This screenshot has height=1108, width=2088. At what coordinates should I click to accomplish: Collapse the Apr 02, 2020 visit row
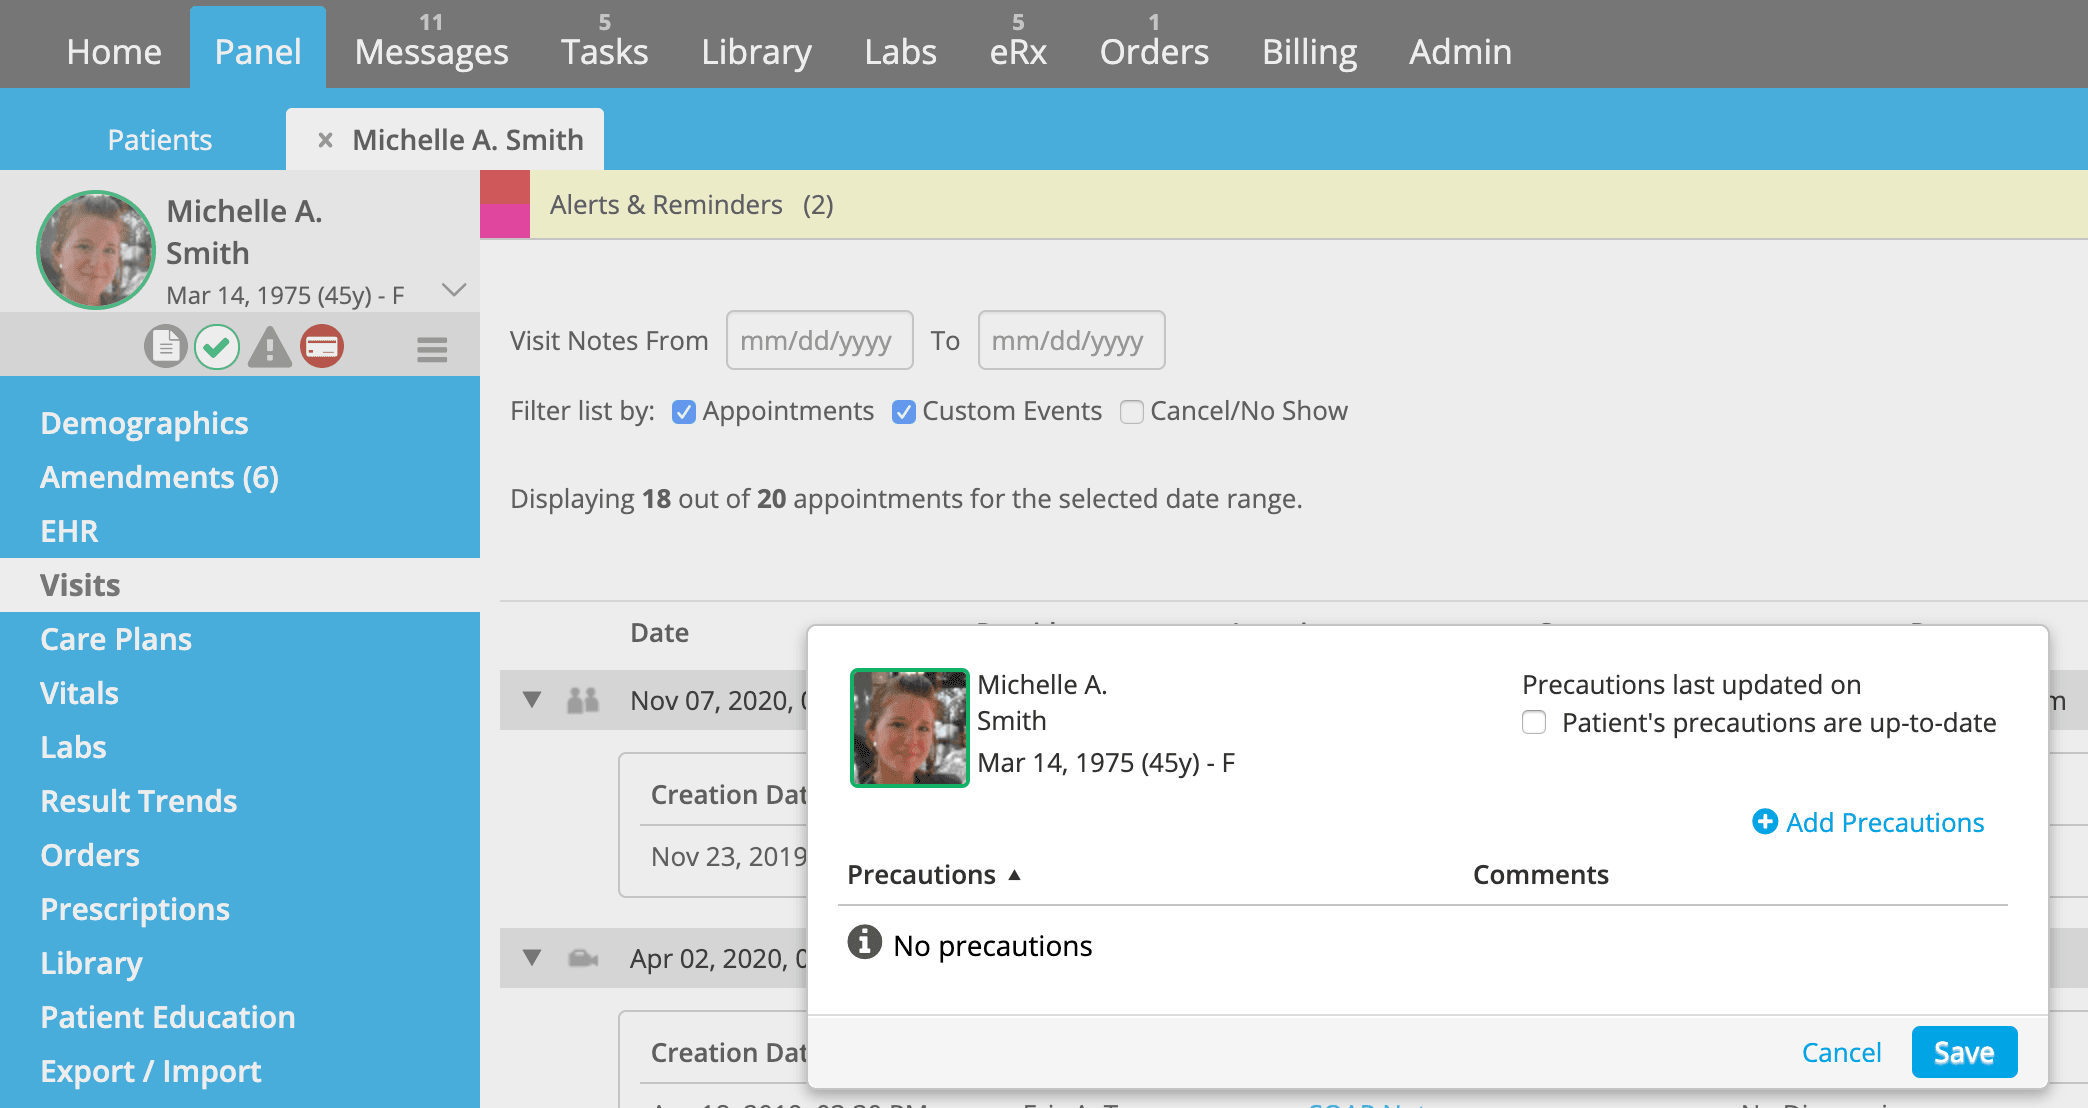[x=532, y=958]
